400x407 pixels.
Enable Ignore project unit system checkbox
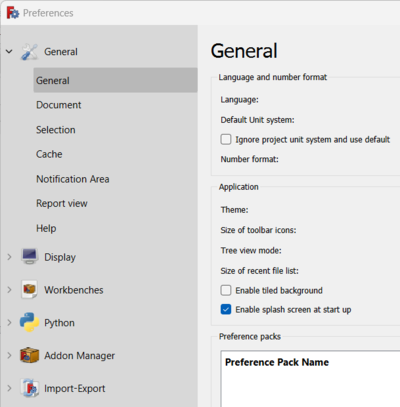226,139
